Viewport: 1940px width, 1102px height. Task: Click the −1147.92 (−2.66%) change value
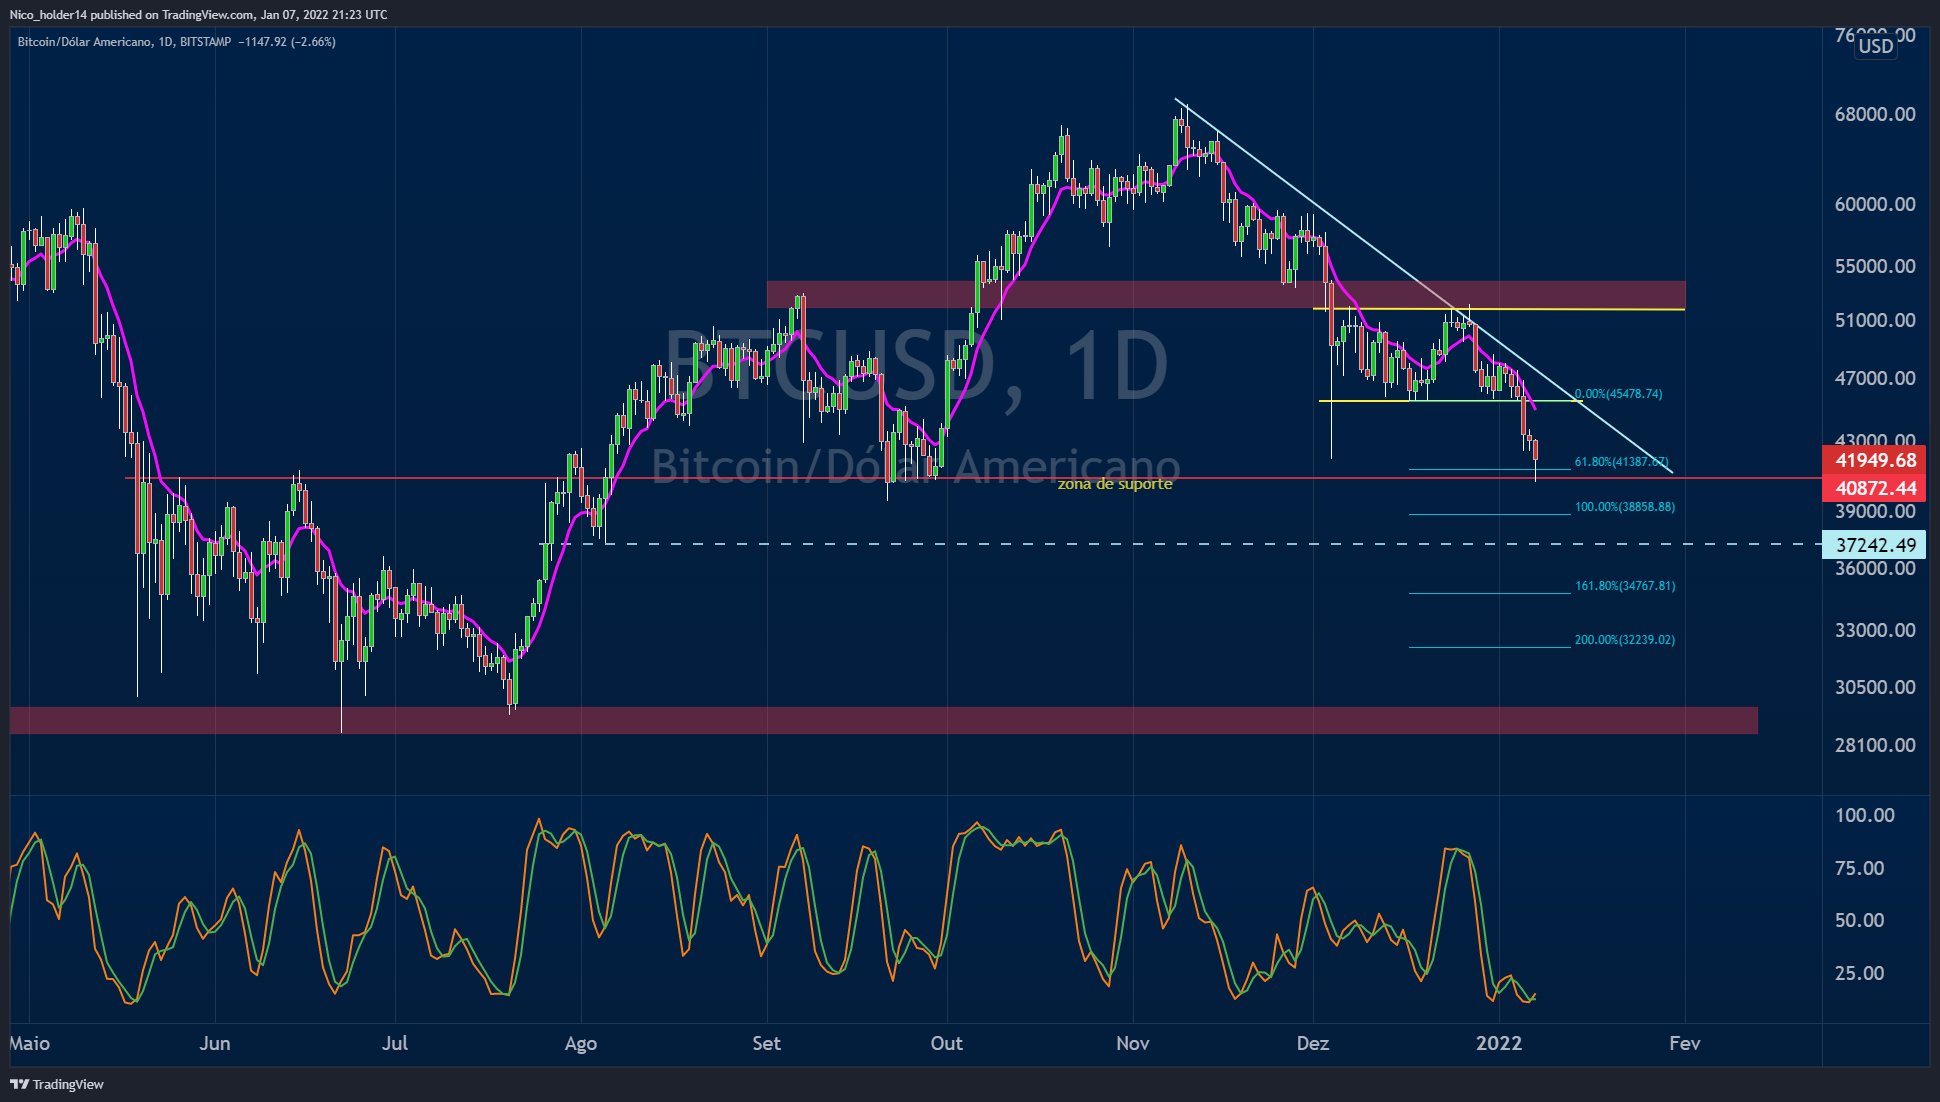point(288,42)
